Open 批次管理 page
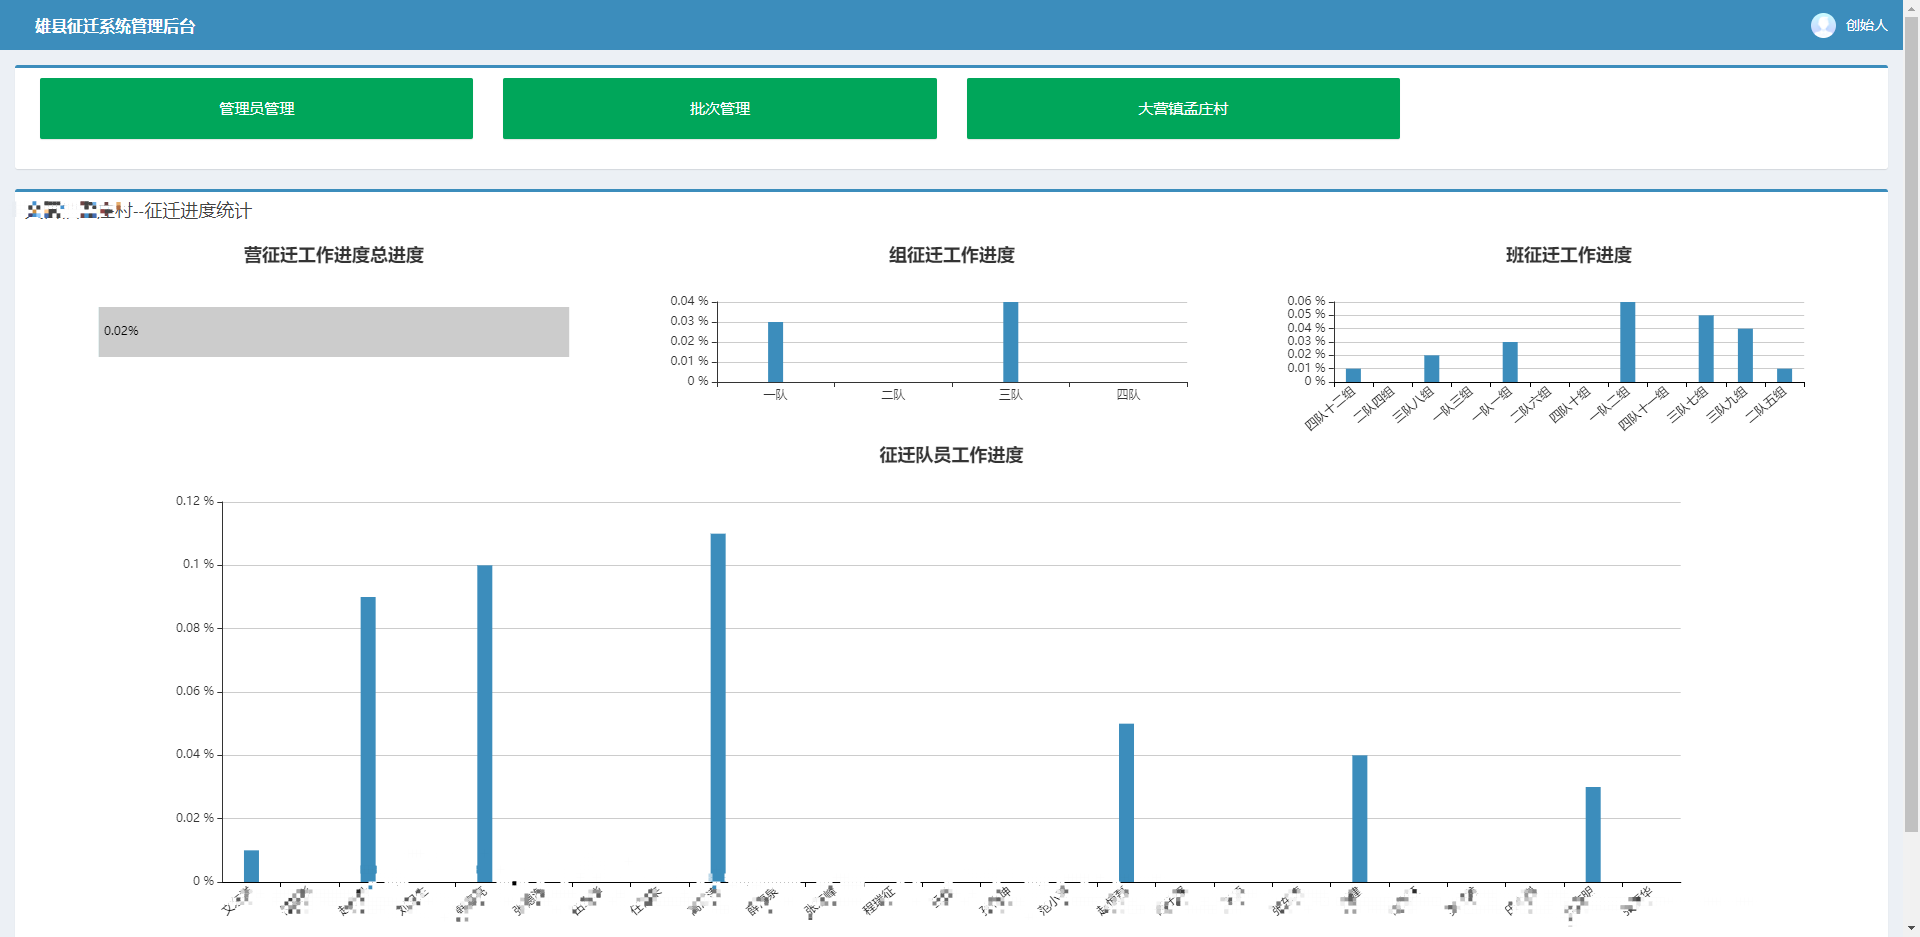The height and width of the screenshot is (937, 1920). 719,108
